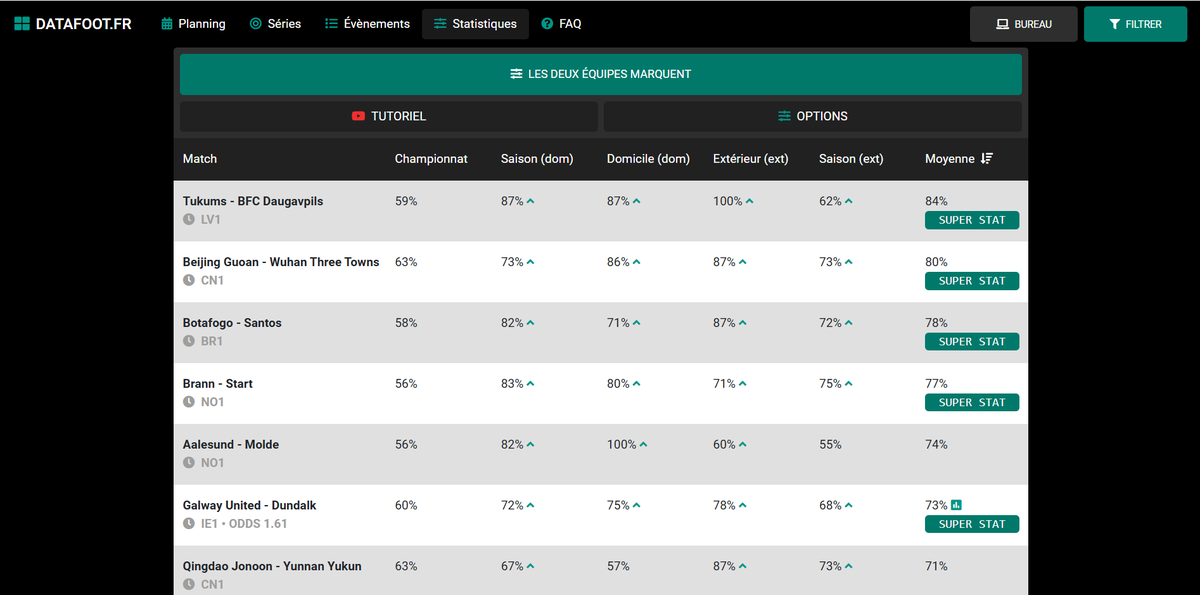Click the 74% Moyenne value for Aalesund
This screenshot has height=595, width=1200.
936,445
